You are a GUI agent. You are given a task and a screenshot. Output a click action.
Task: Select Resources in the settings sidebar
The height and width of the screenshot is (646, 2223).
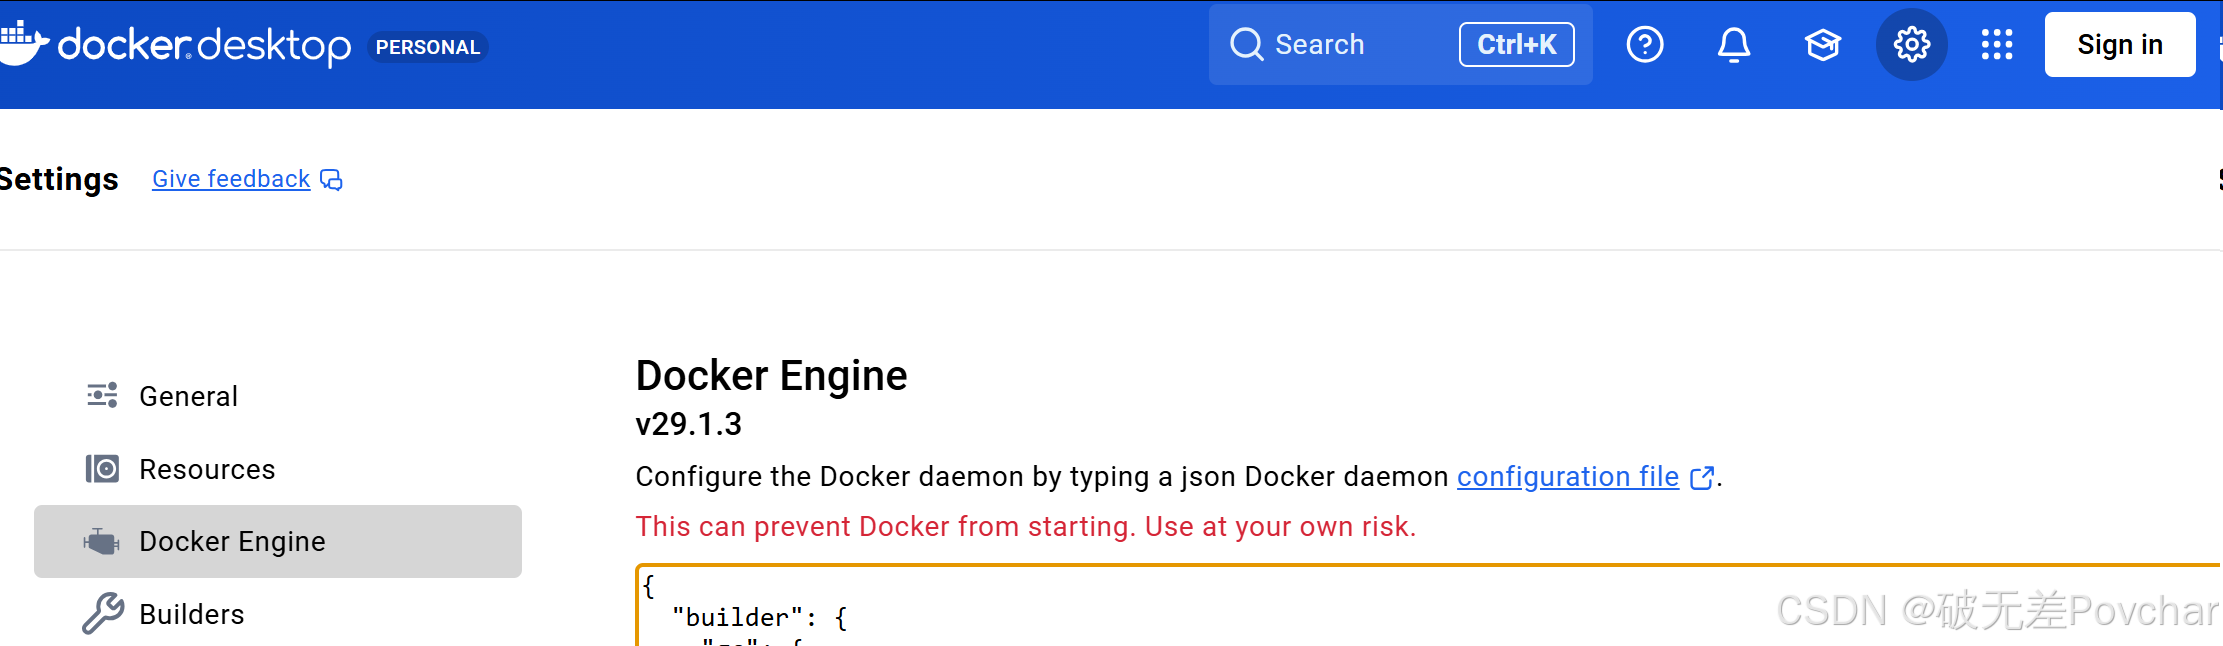pyautogui.click(x=278, y=469)
